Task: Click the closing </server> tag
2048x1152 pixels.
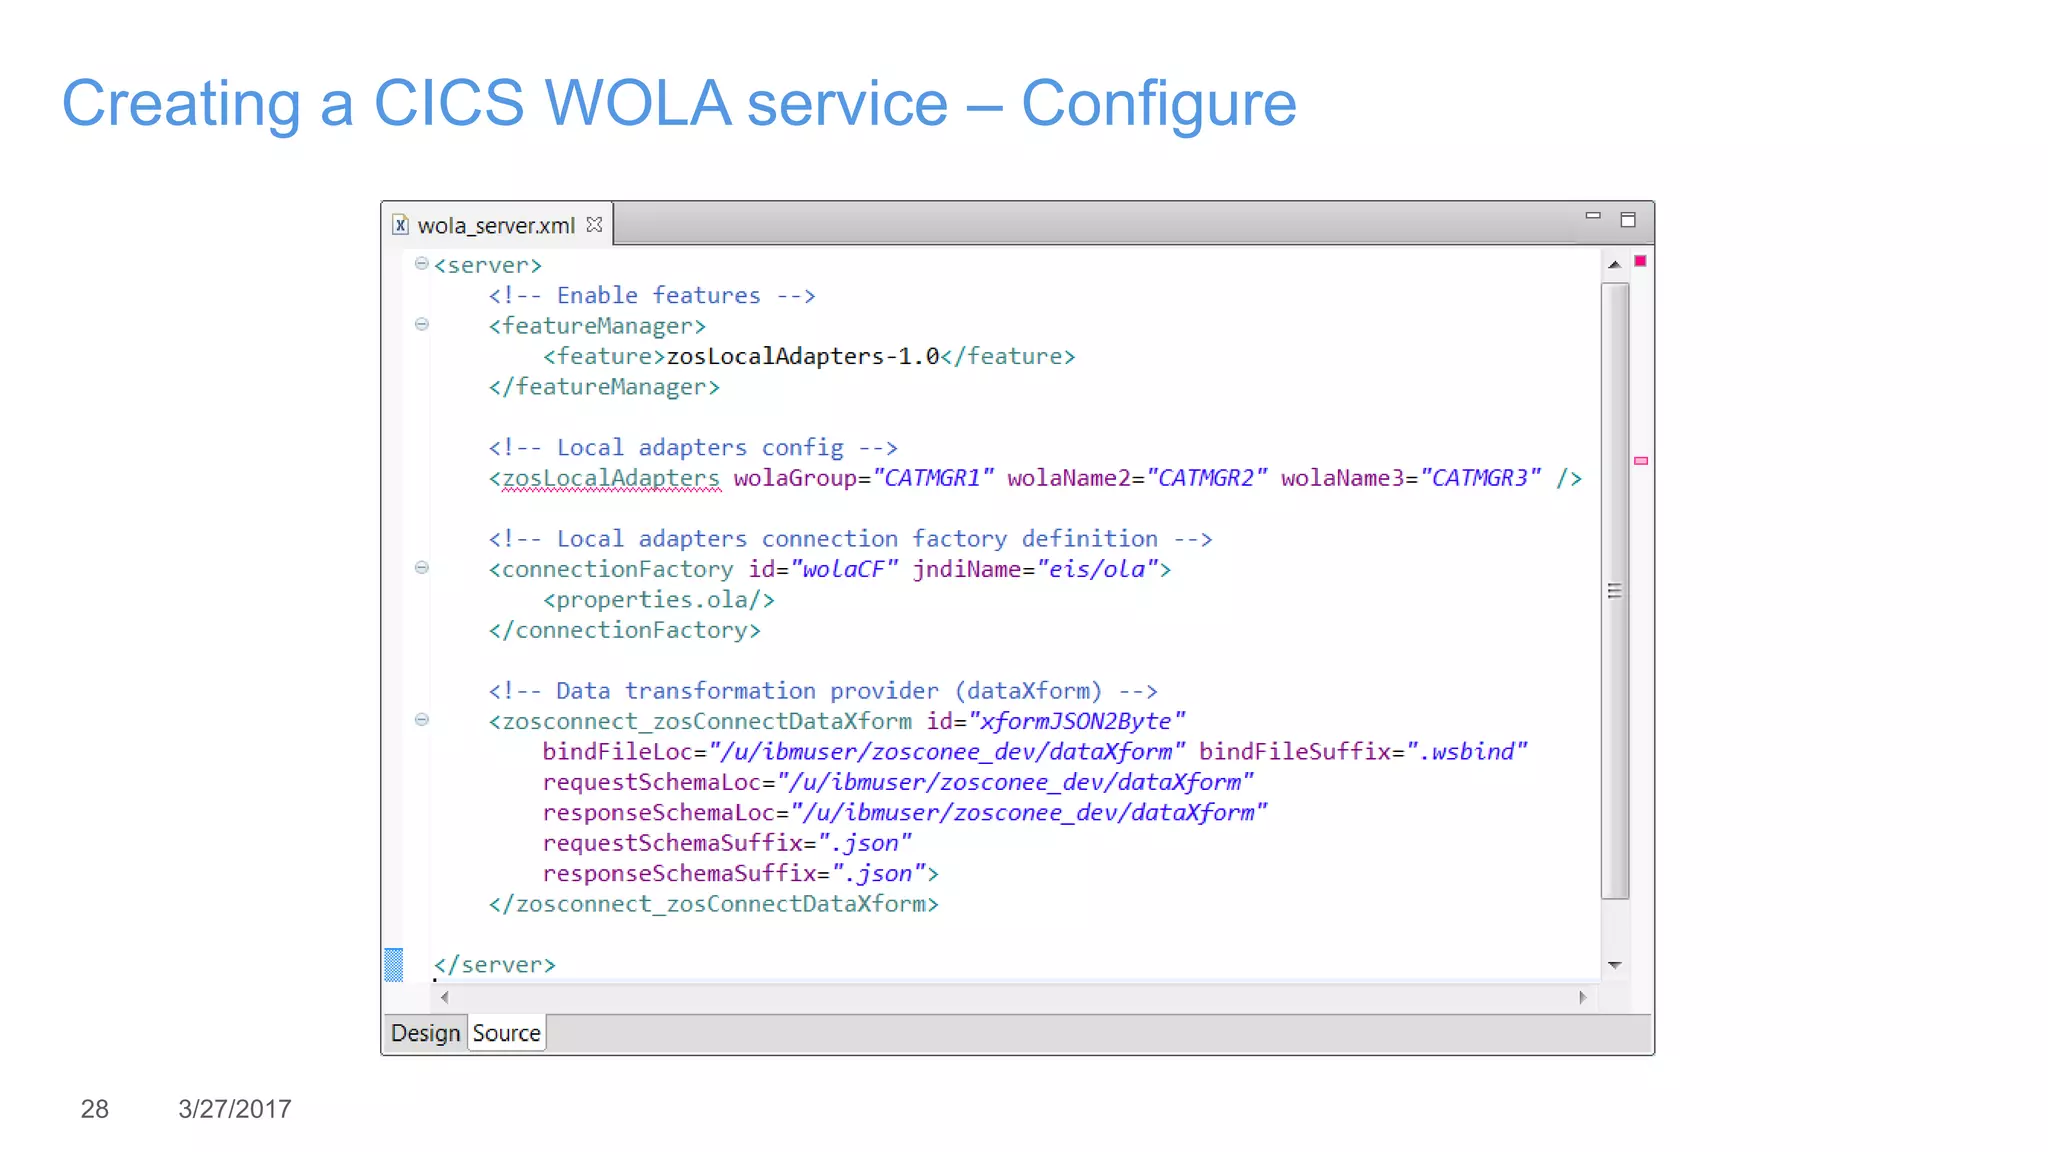Action: [494, 965]
